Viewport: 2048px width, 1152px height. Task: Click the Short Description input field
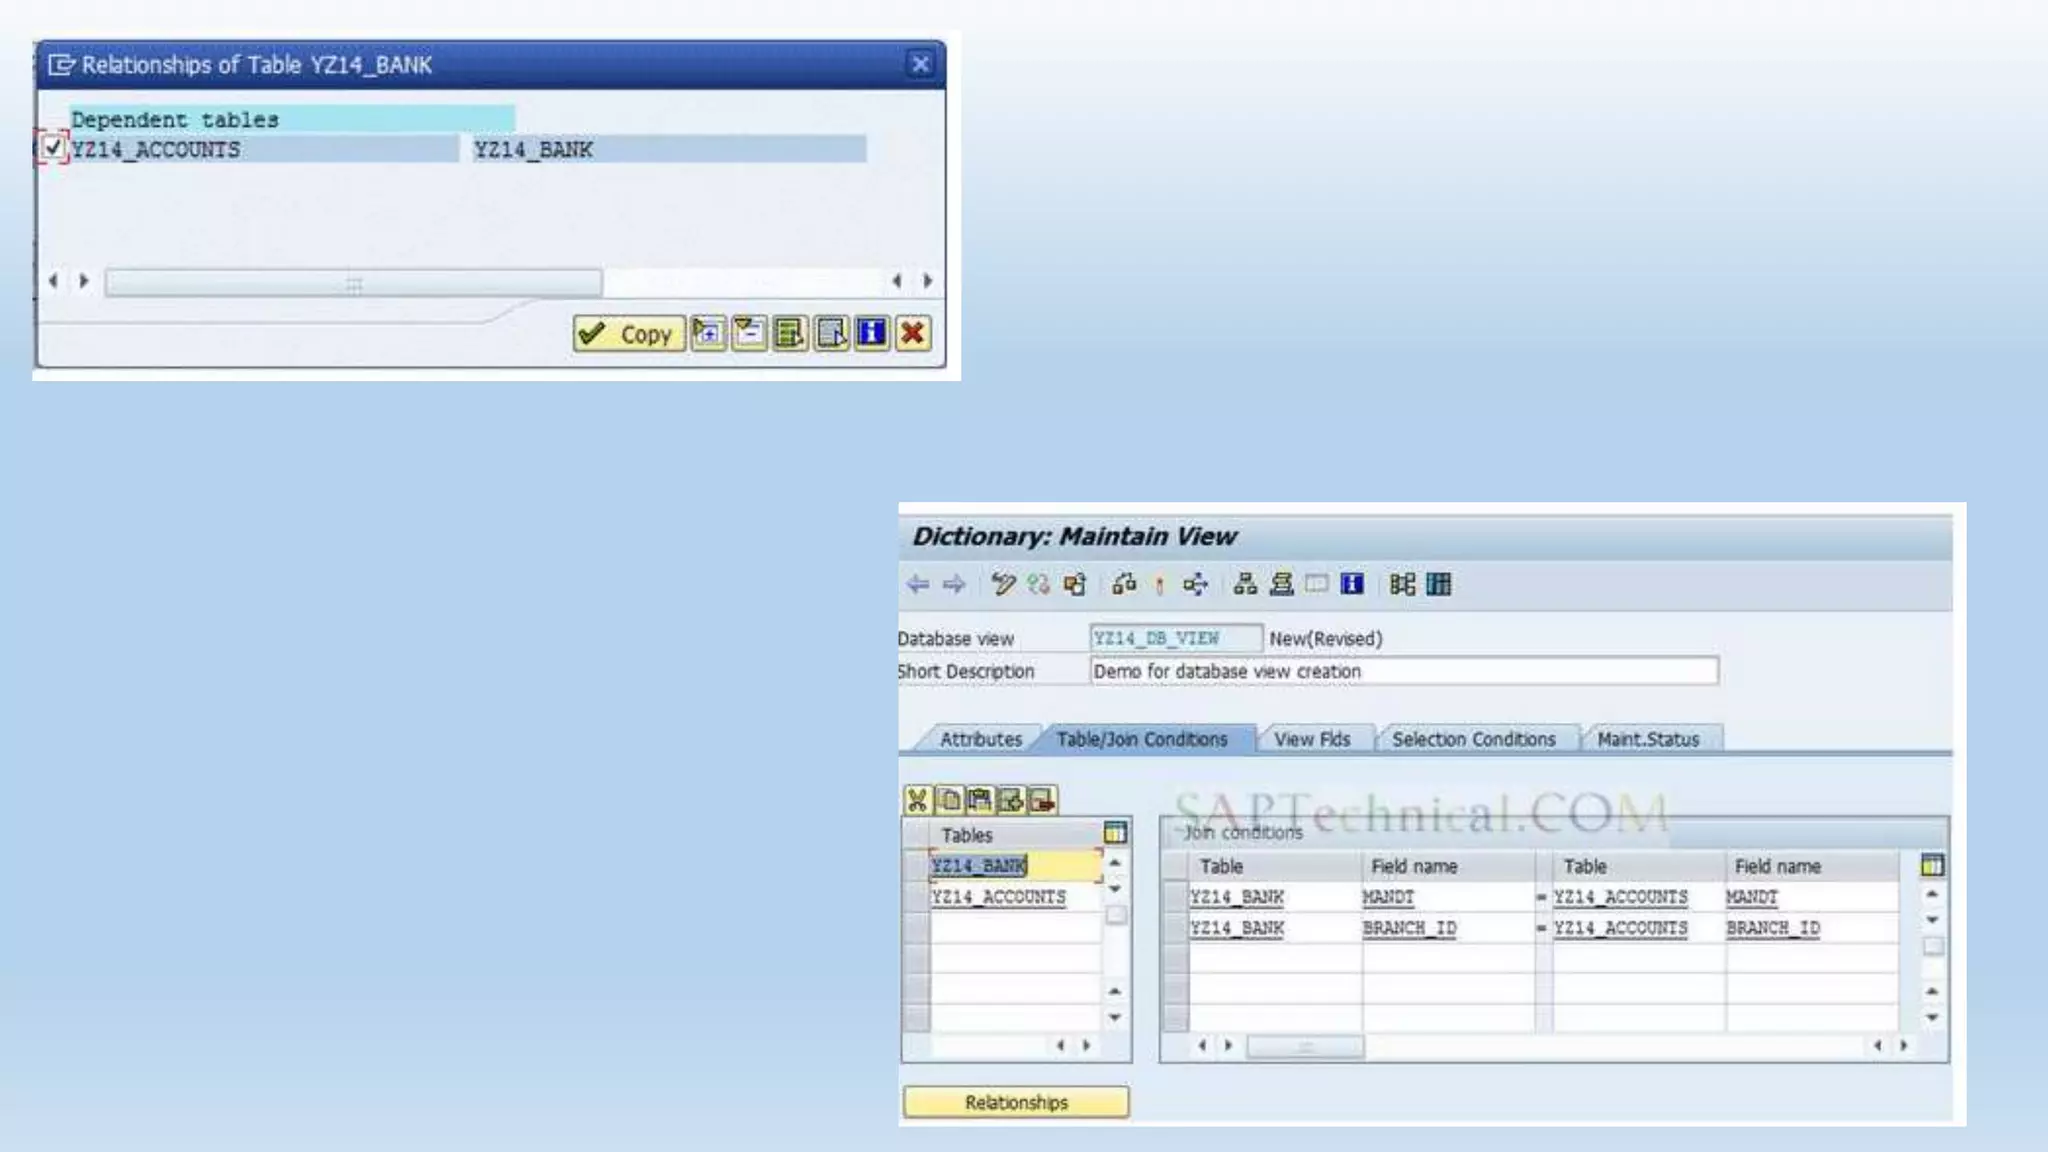point(1403,671)
